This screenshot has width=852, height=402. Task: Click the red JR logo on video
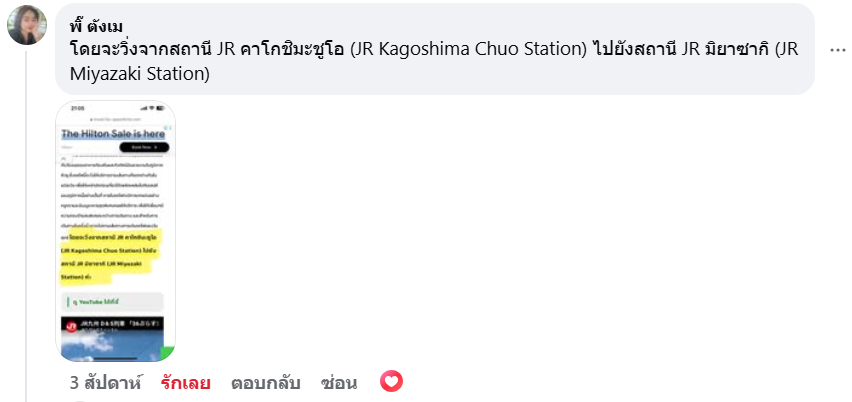(71, 326)
